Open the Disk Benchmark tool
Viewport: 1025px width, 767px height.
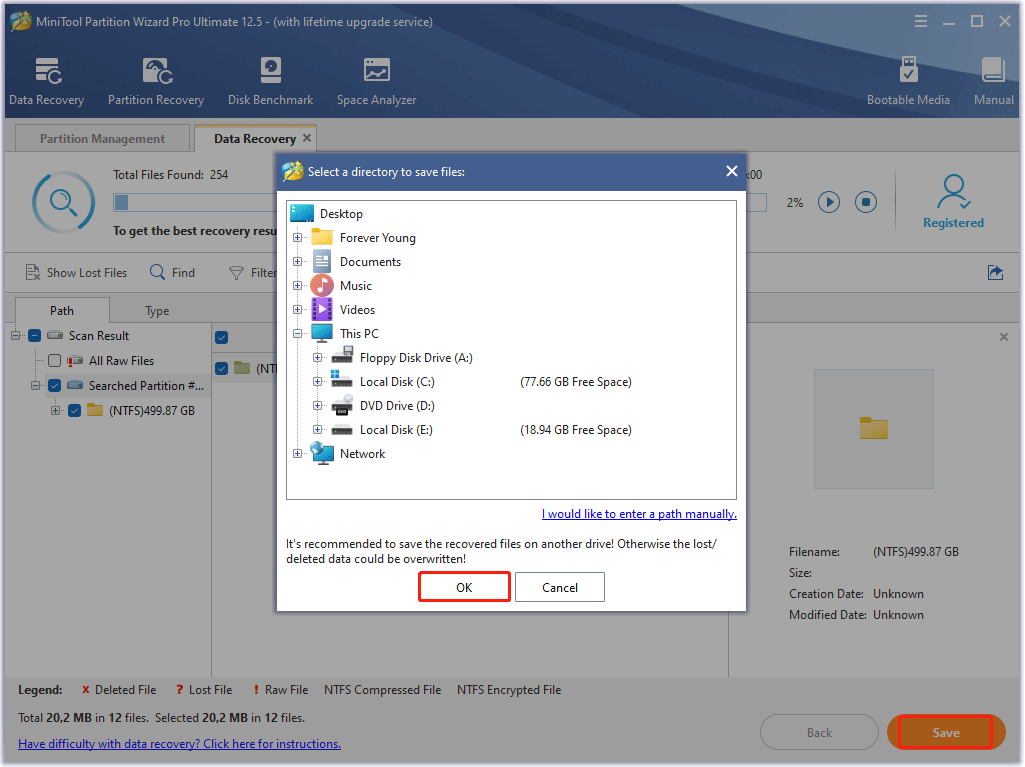click(x=270, y=80)
